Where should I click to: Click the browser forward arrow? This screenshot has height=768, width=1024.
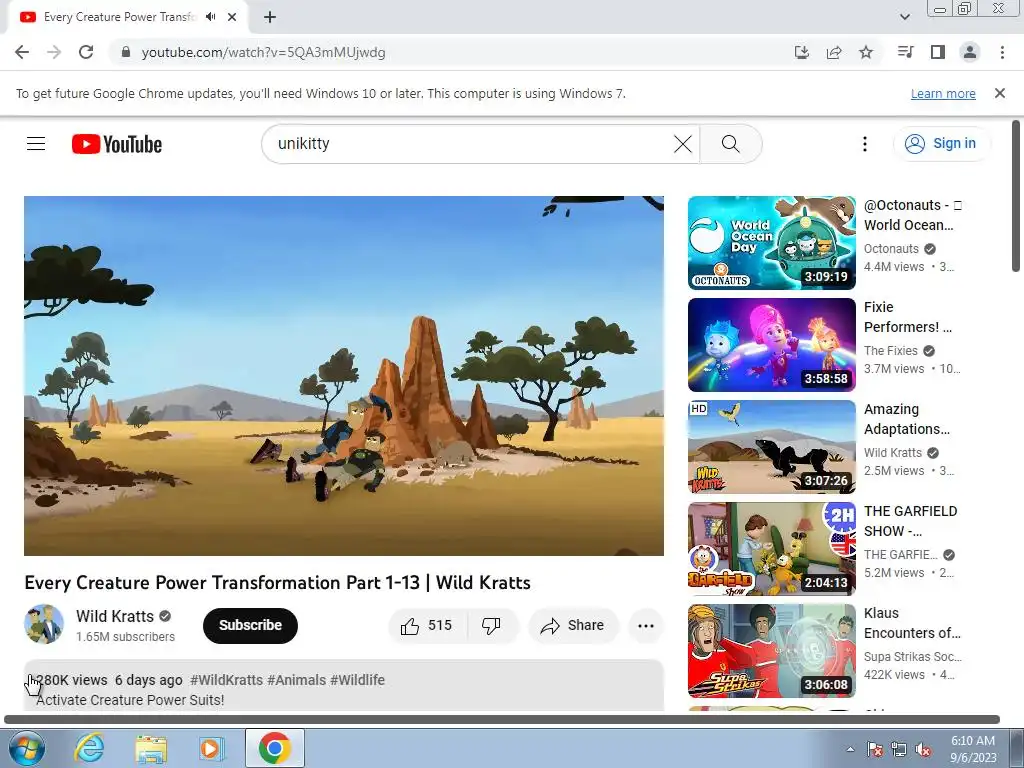tap(54, 52)
